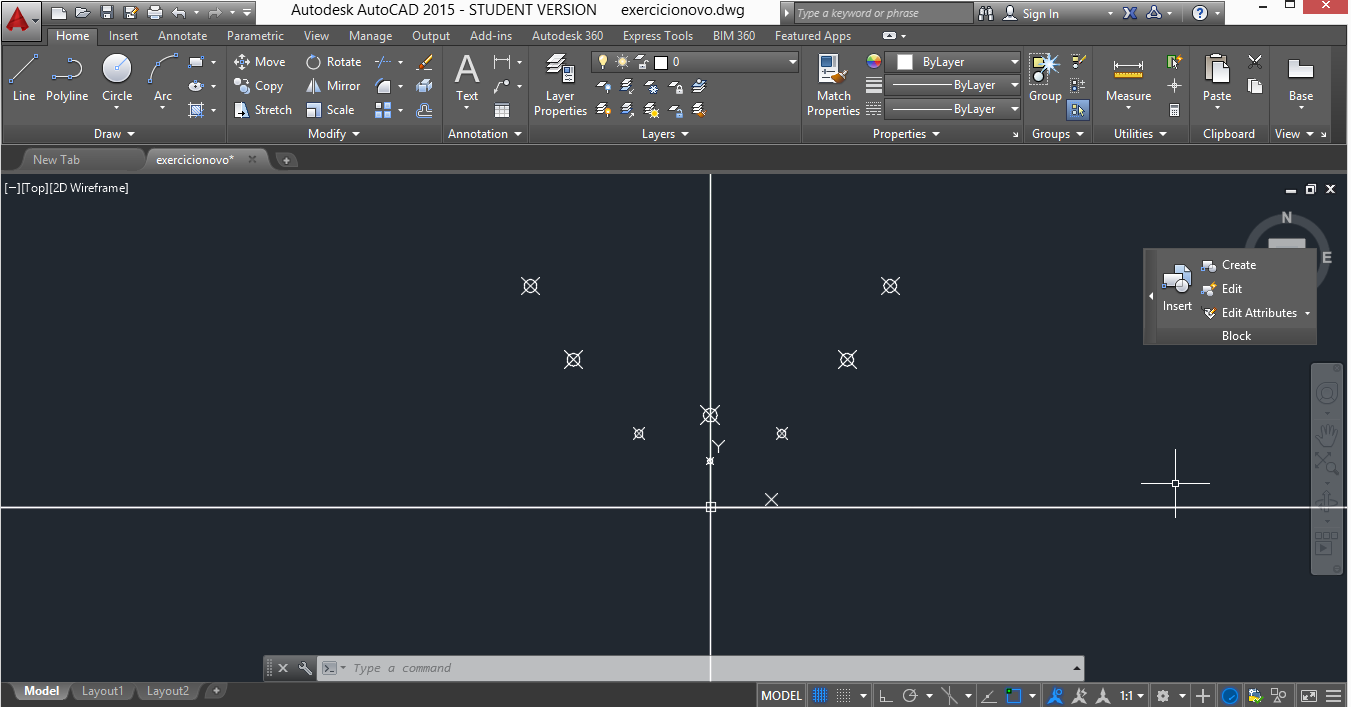
Task: Insert a table from Annotation panel
Action: click(502, 110)
